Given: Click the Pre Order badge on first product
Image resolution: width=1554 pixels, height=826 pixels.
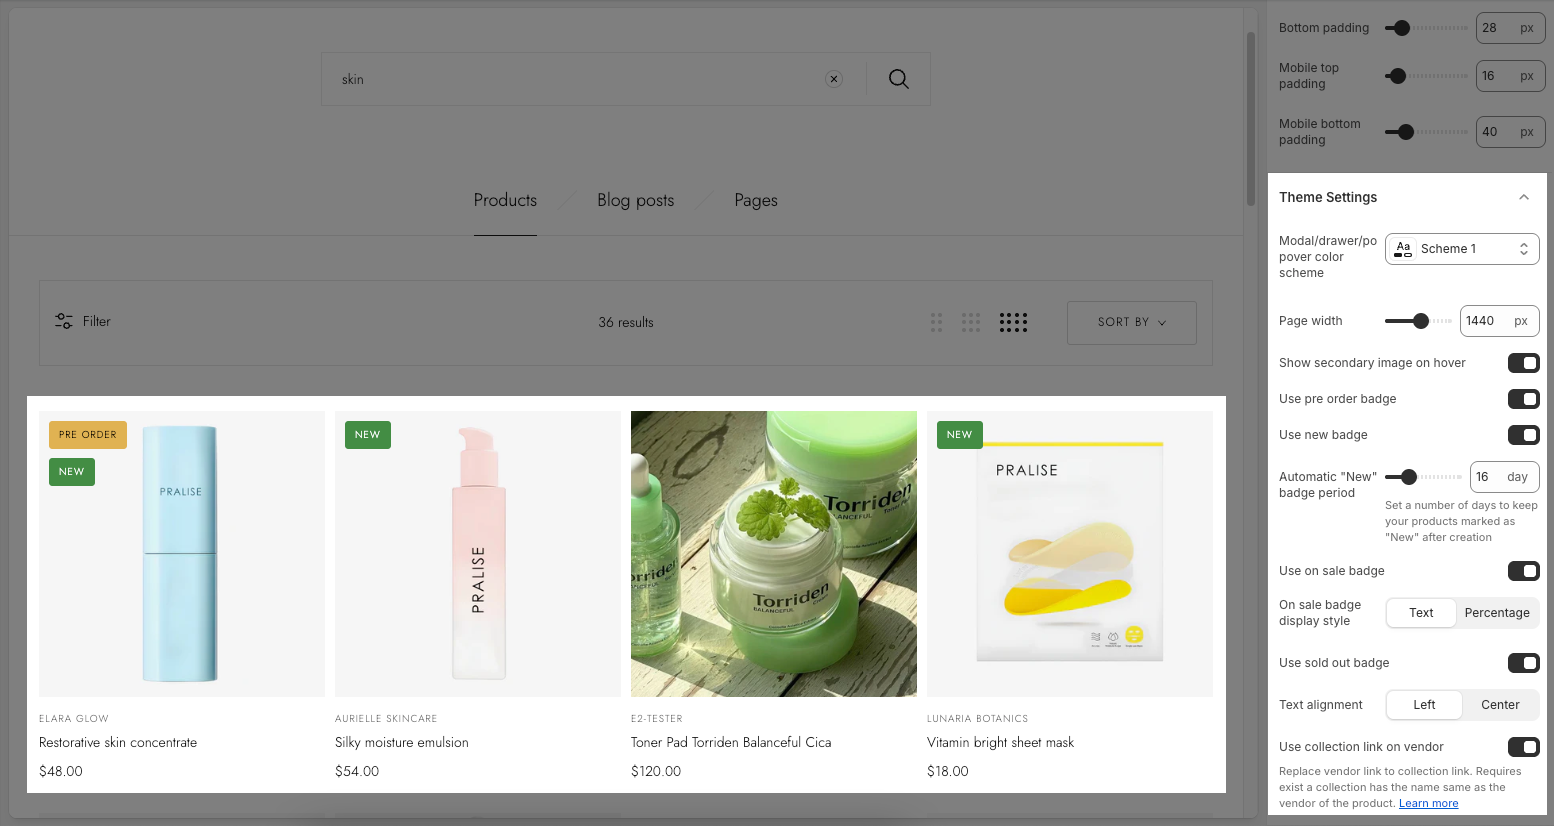Looking at the screenshot, I should coord(88,435).
